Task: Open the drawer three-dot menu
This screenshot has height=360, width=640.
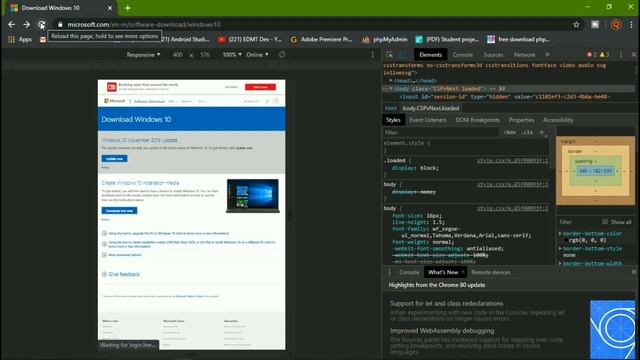Action: (x=389, y=272)
